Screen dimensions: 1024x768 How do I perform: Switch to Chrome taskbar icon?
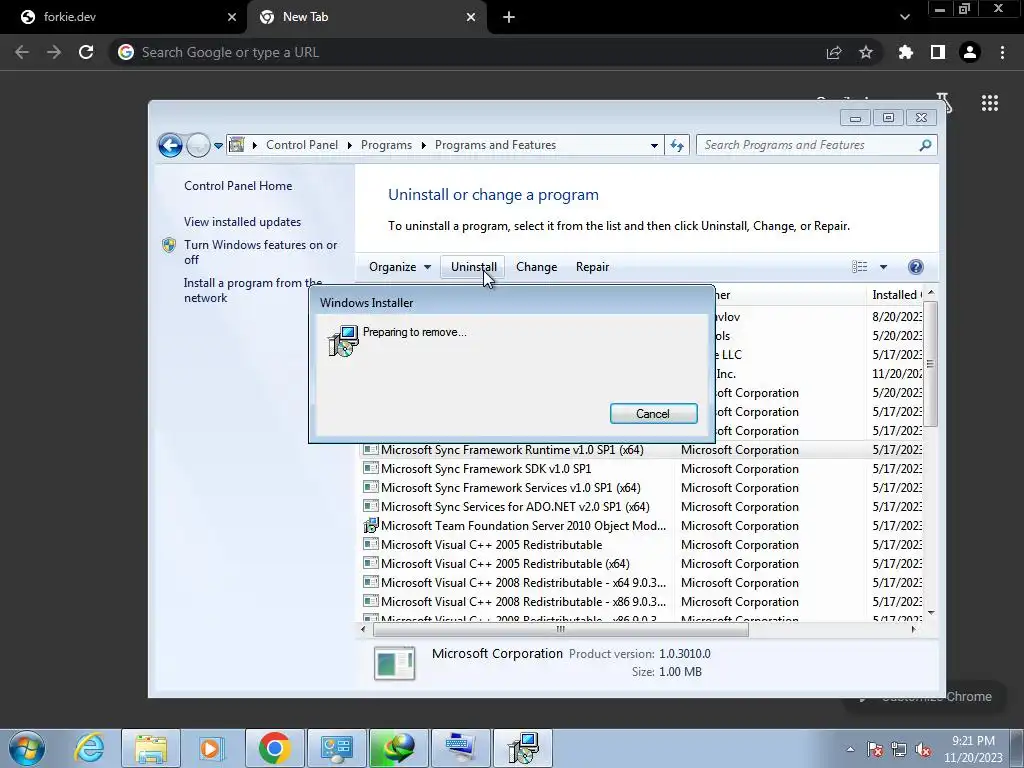point(274,748)
